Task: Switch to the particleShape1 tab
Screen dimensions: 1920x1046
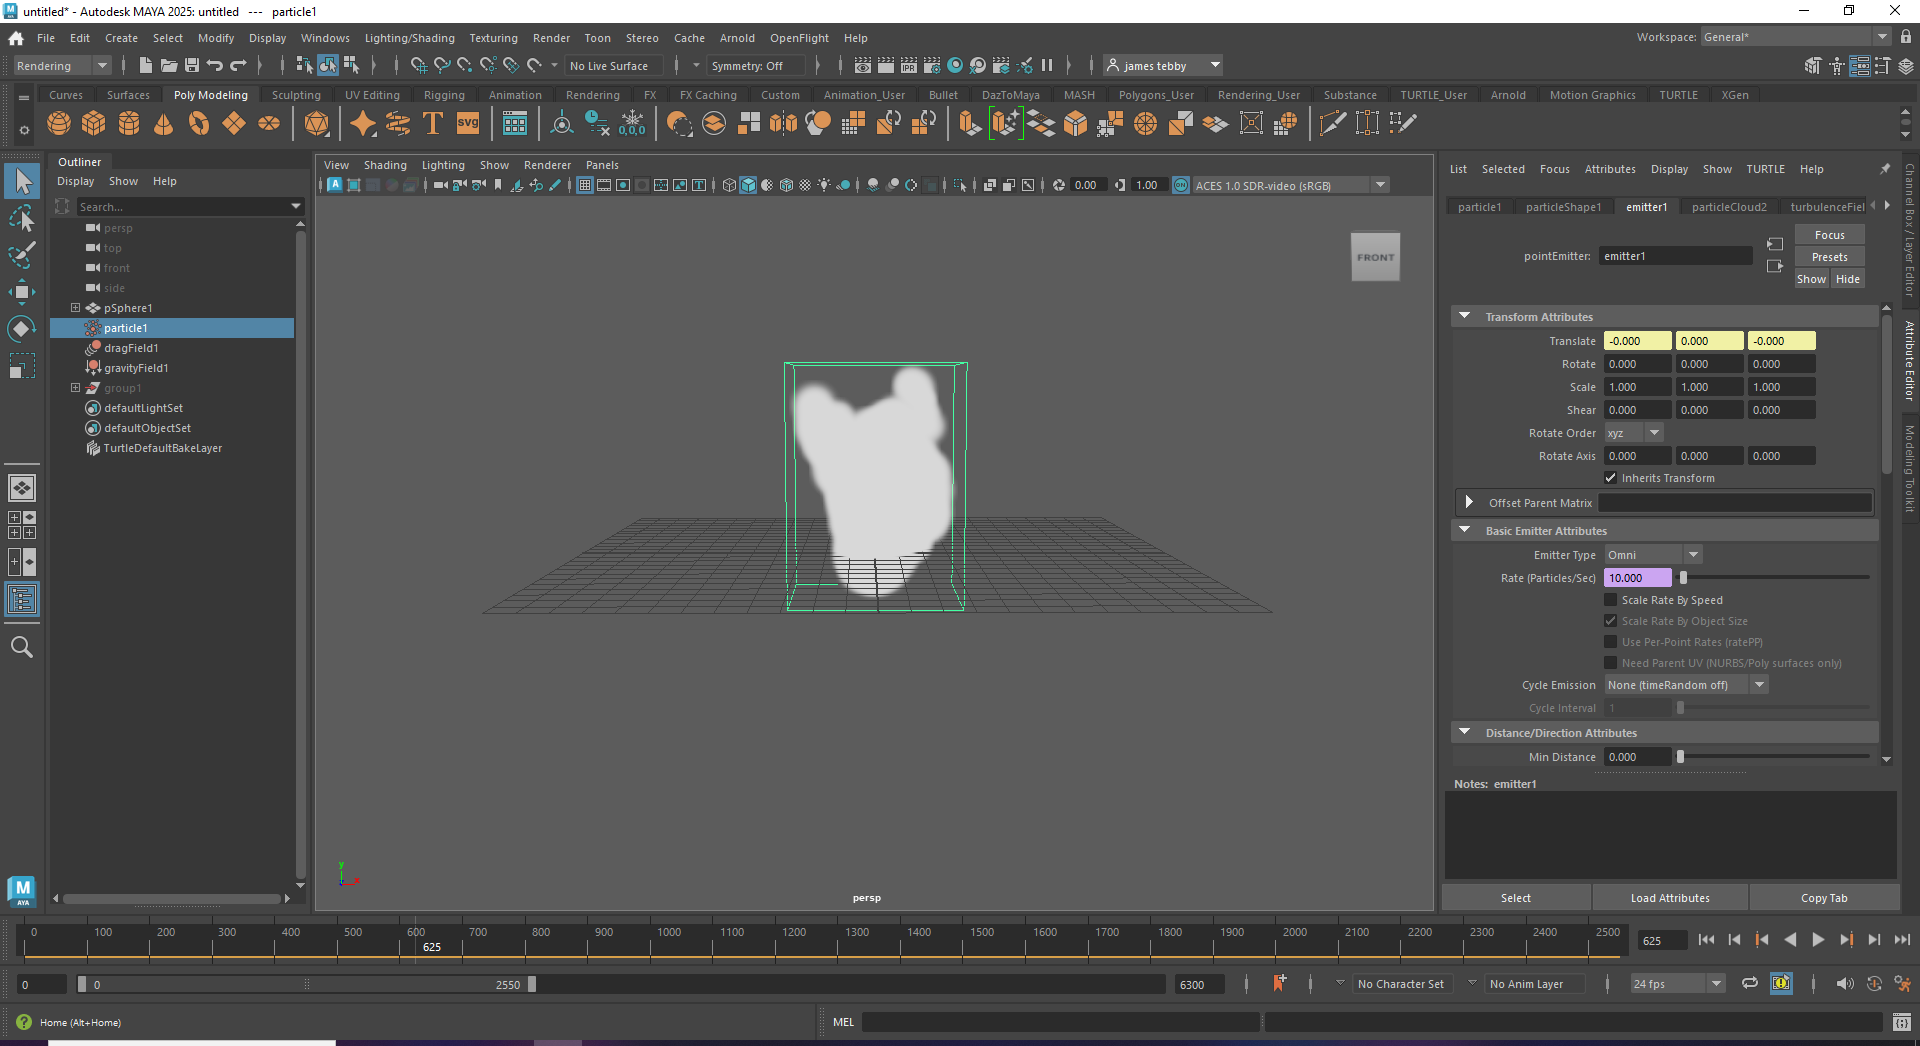Action: (x=1564, y=206)
